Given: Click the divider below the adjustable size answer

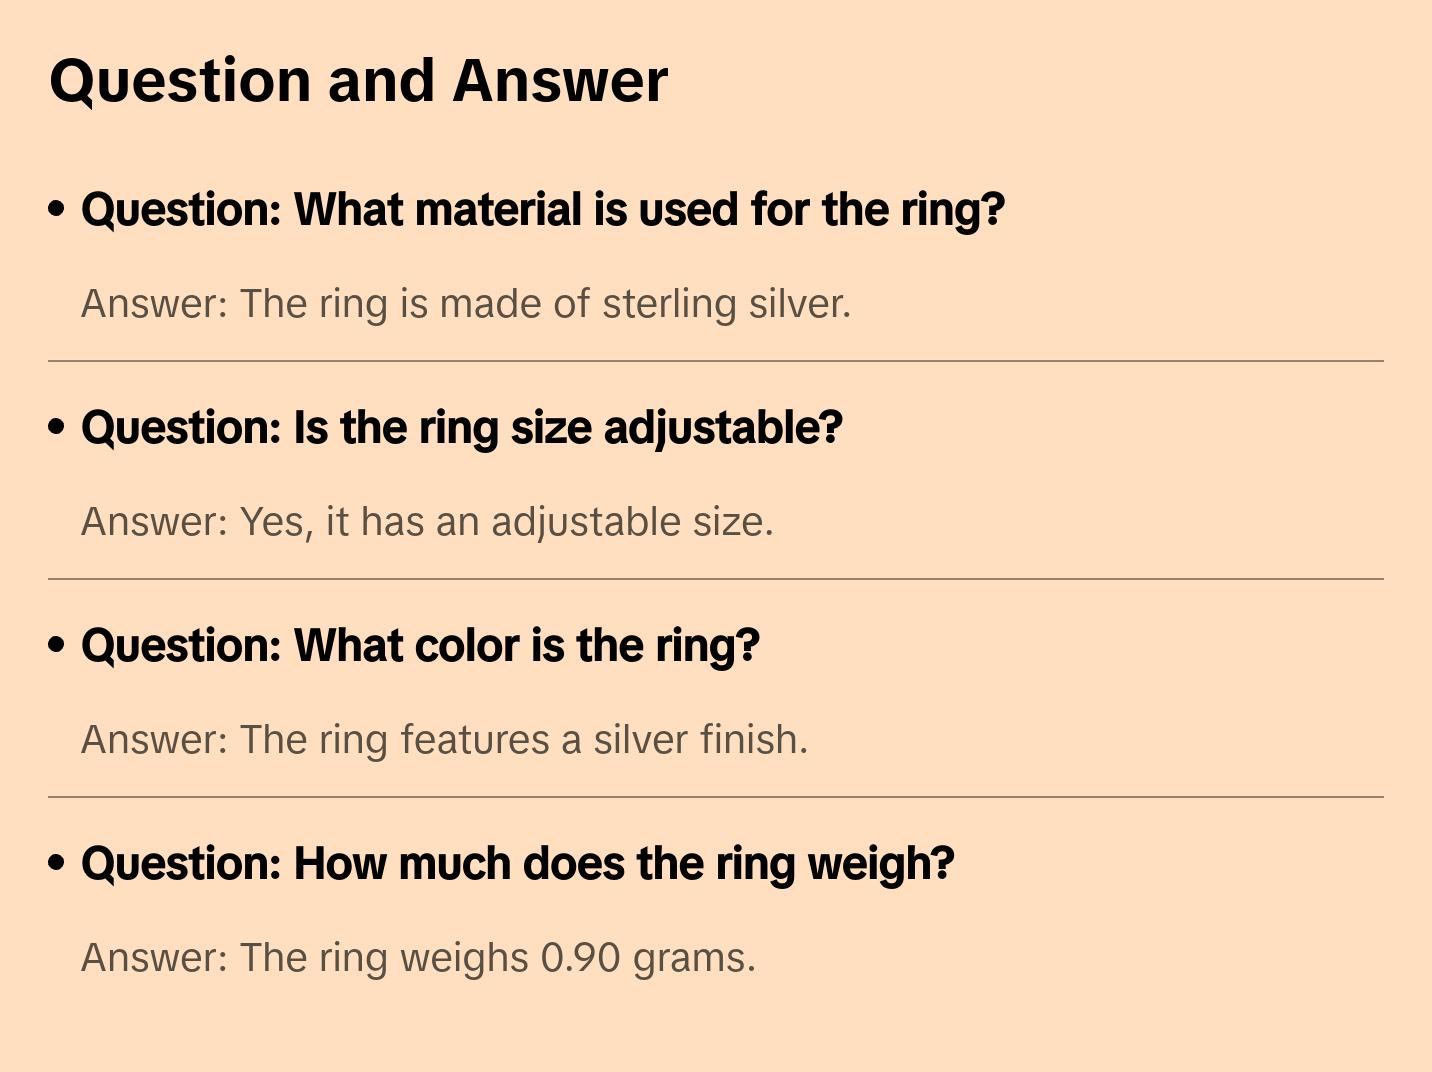Looking at the screenshot, I should coord(716,579).
